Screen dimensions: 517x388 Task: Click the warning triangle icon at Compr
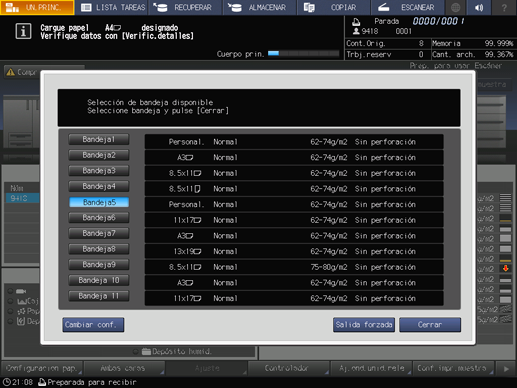[x=11, y=72]
